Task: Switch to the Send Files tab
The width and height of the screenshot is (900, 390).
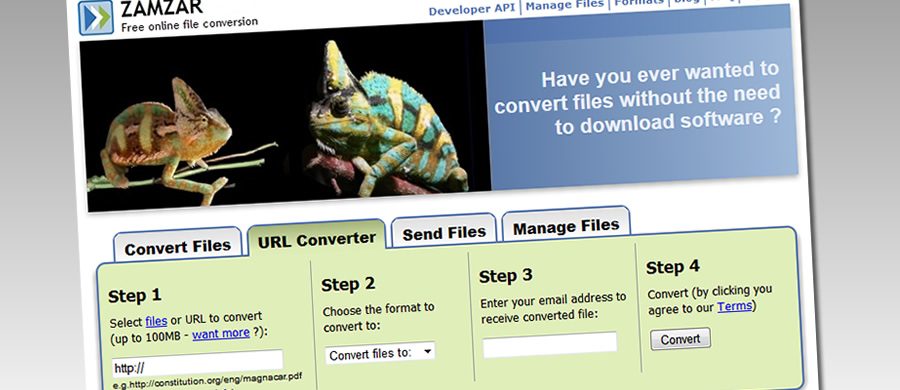Action: point(444,233)
